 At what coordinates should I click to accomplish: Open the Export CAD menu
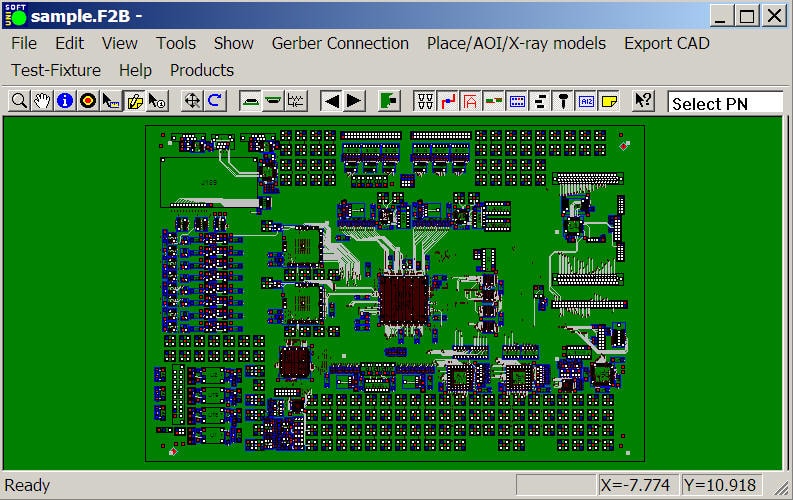[667, 43]
